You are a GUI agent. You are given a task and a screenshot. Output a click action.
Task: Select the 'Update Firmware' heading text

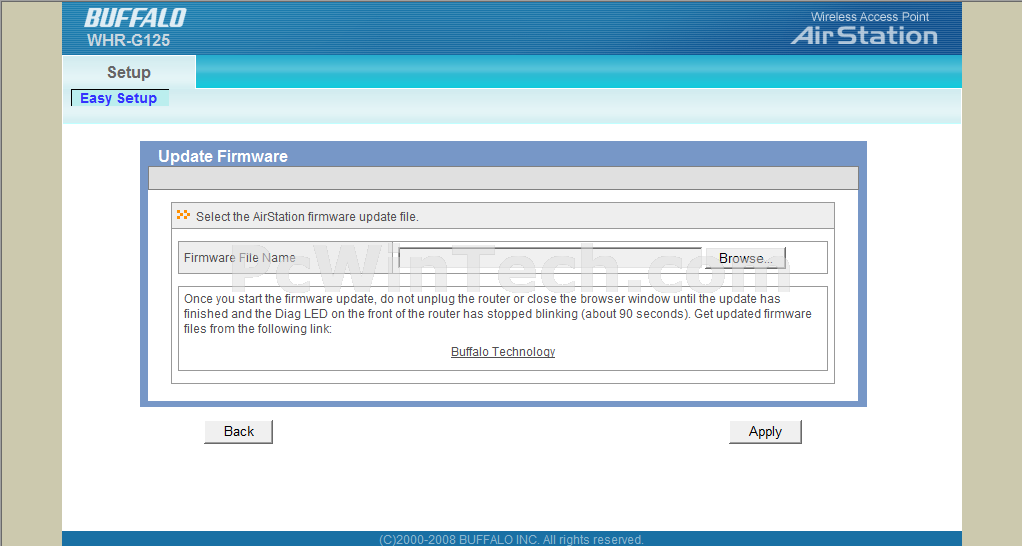(x=223, y=156)
